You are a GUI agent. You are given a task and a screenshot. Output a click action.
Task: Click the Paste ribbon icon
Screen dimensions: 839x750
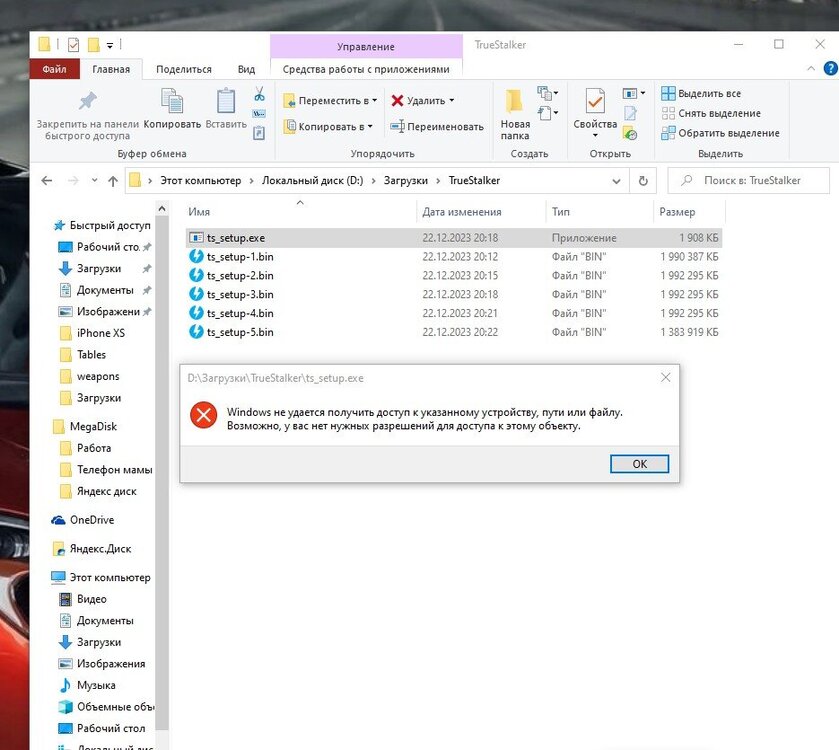(x=226, y=101)
